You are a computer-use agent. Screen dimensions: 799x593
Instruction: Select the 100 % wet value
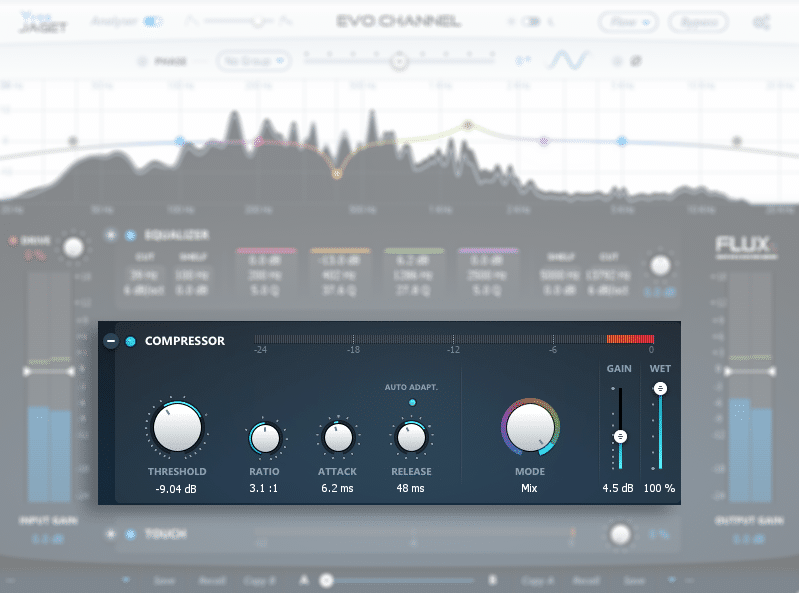tap(659, 488)
